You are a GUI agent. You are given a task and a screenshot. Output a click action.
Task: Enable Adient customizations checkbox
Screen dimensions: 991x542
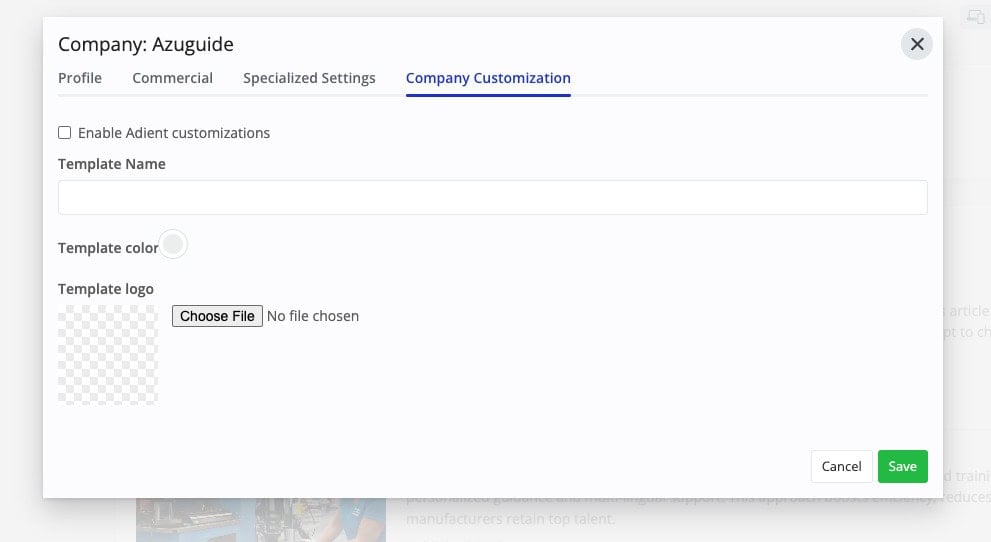[x=65, y=133]
